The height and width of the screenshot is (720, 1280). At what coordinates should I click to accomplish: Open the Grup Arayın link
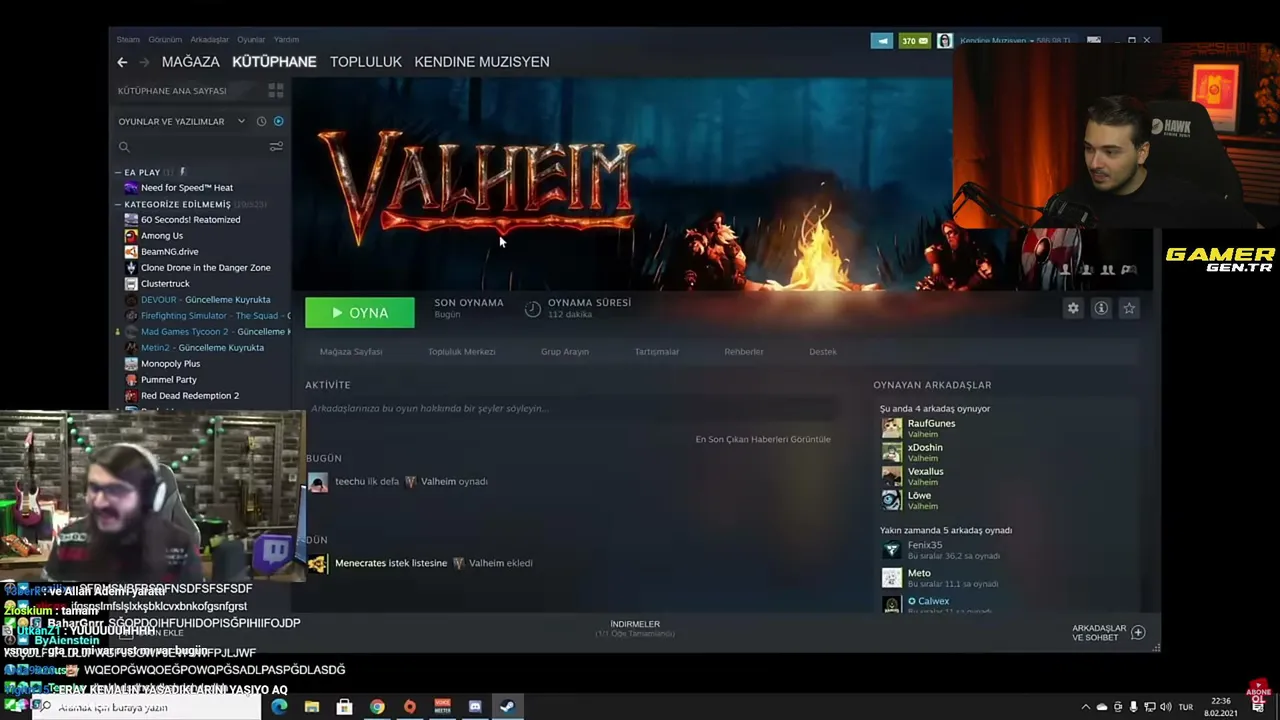pos(565,352)
